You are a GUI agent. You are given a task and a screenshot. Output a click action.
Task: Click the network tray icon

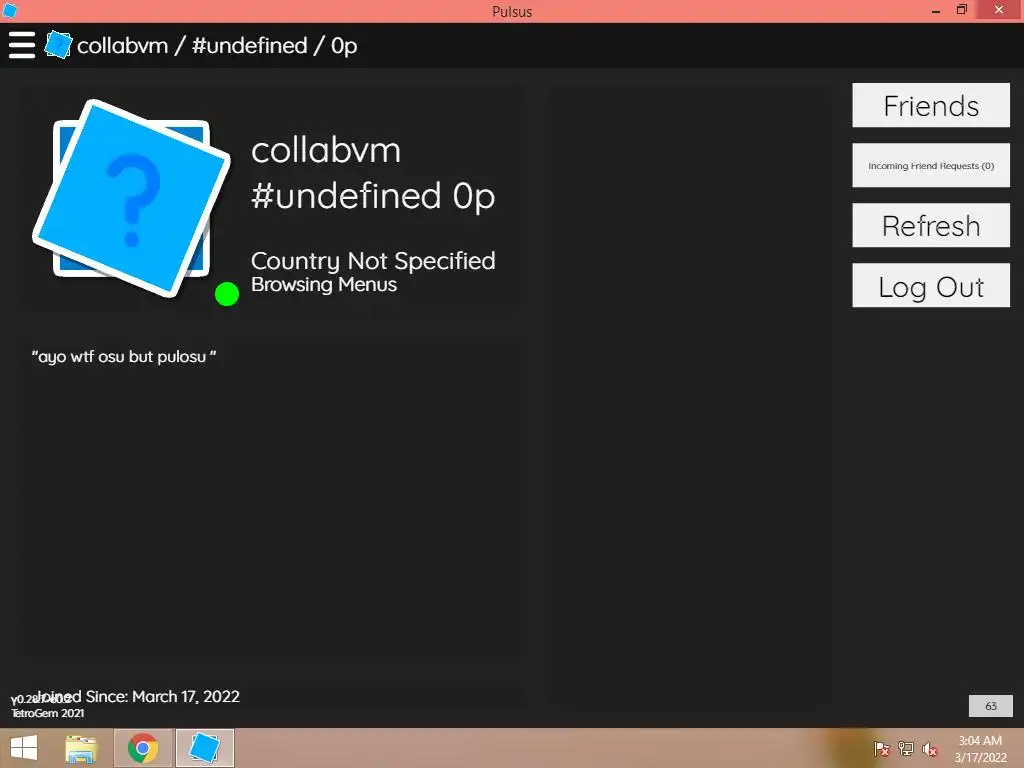coord(906,749)
